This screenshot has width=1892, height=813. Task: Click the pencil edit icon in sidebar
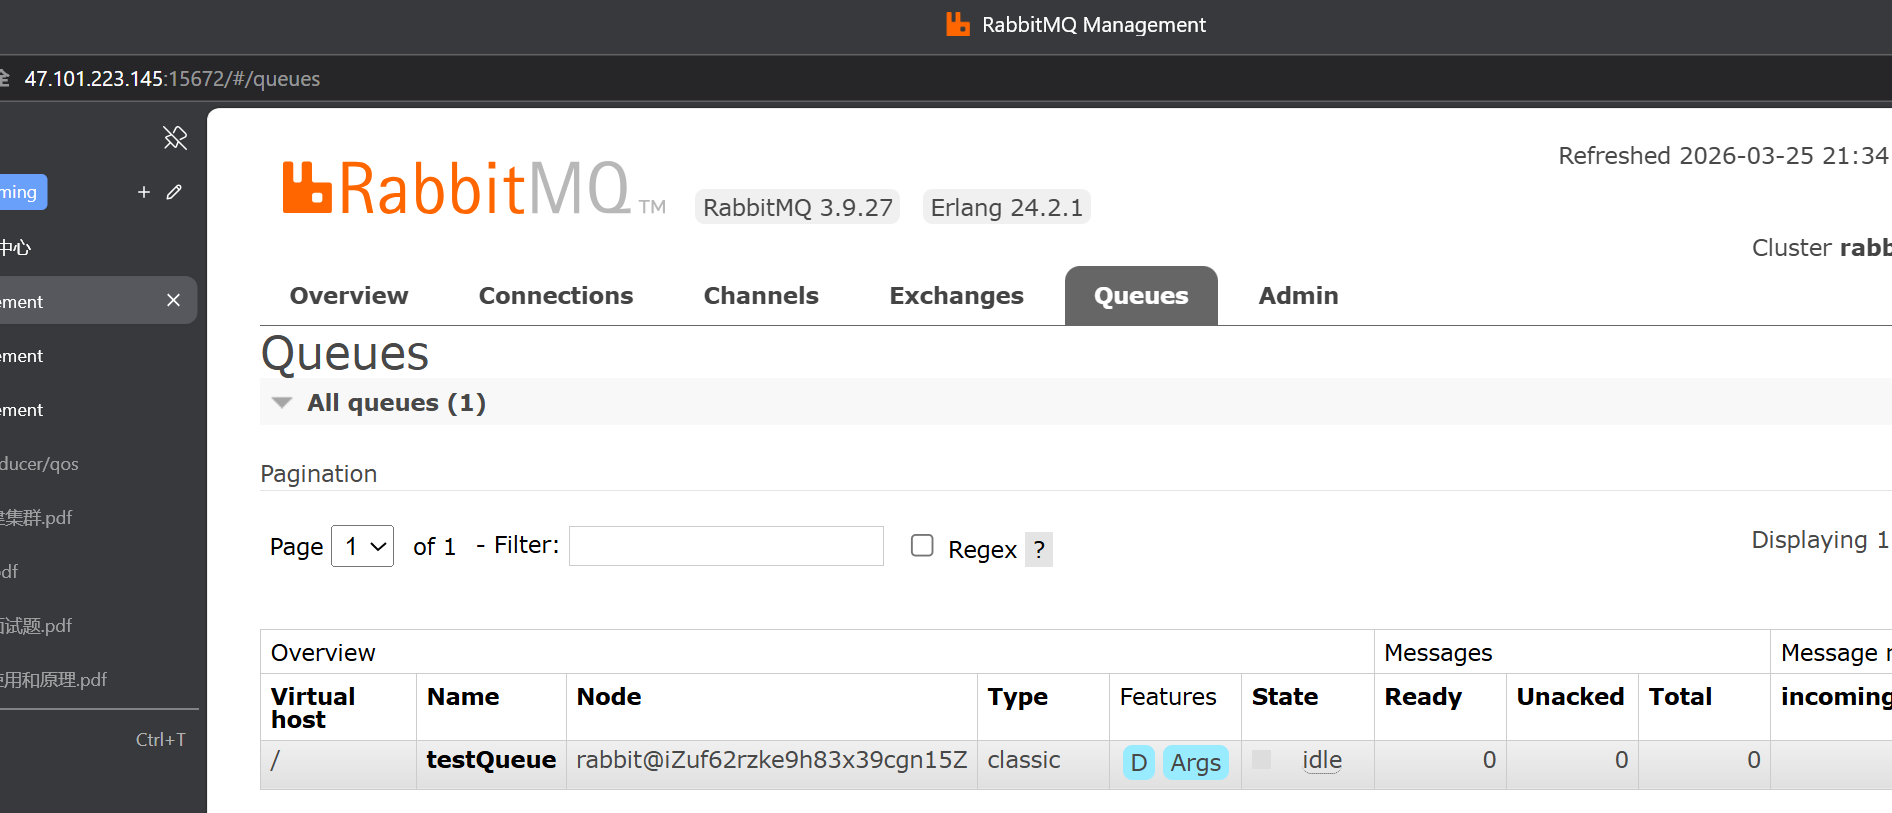174,192
